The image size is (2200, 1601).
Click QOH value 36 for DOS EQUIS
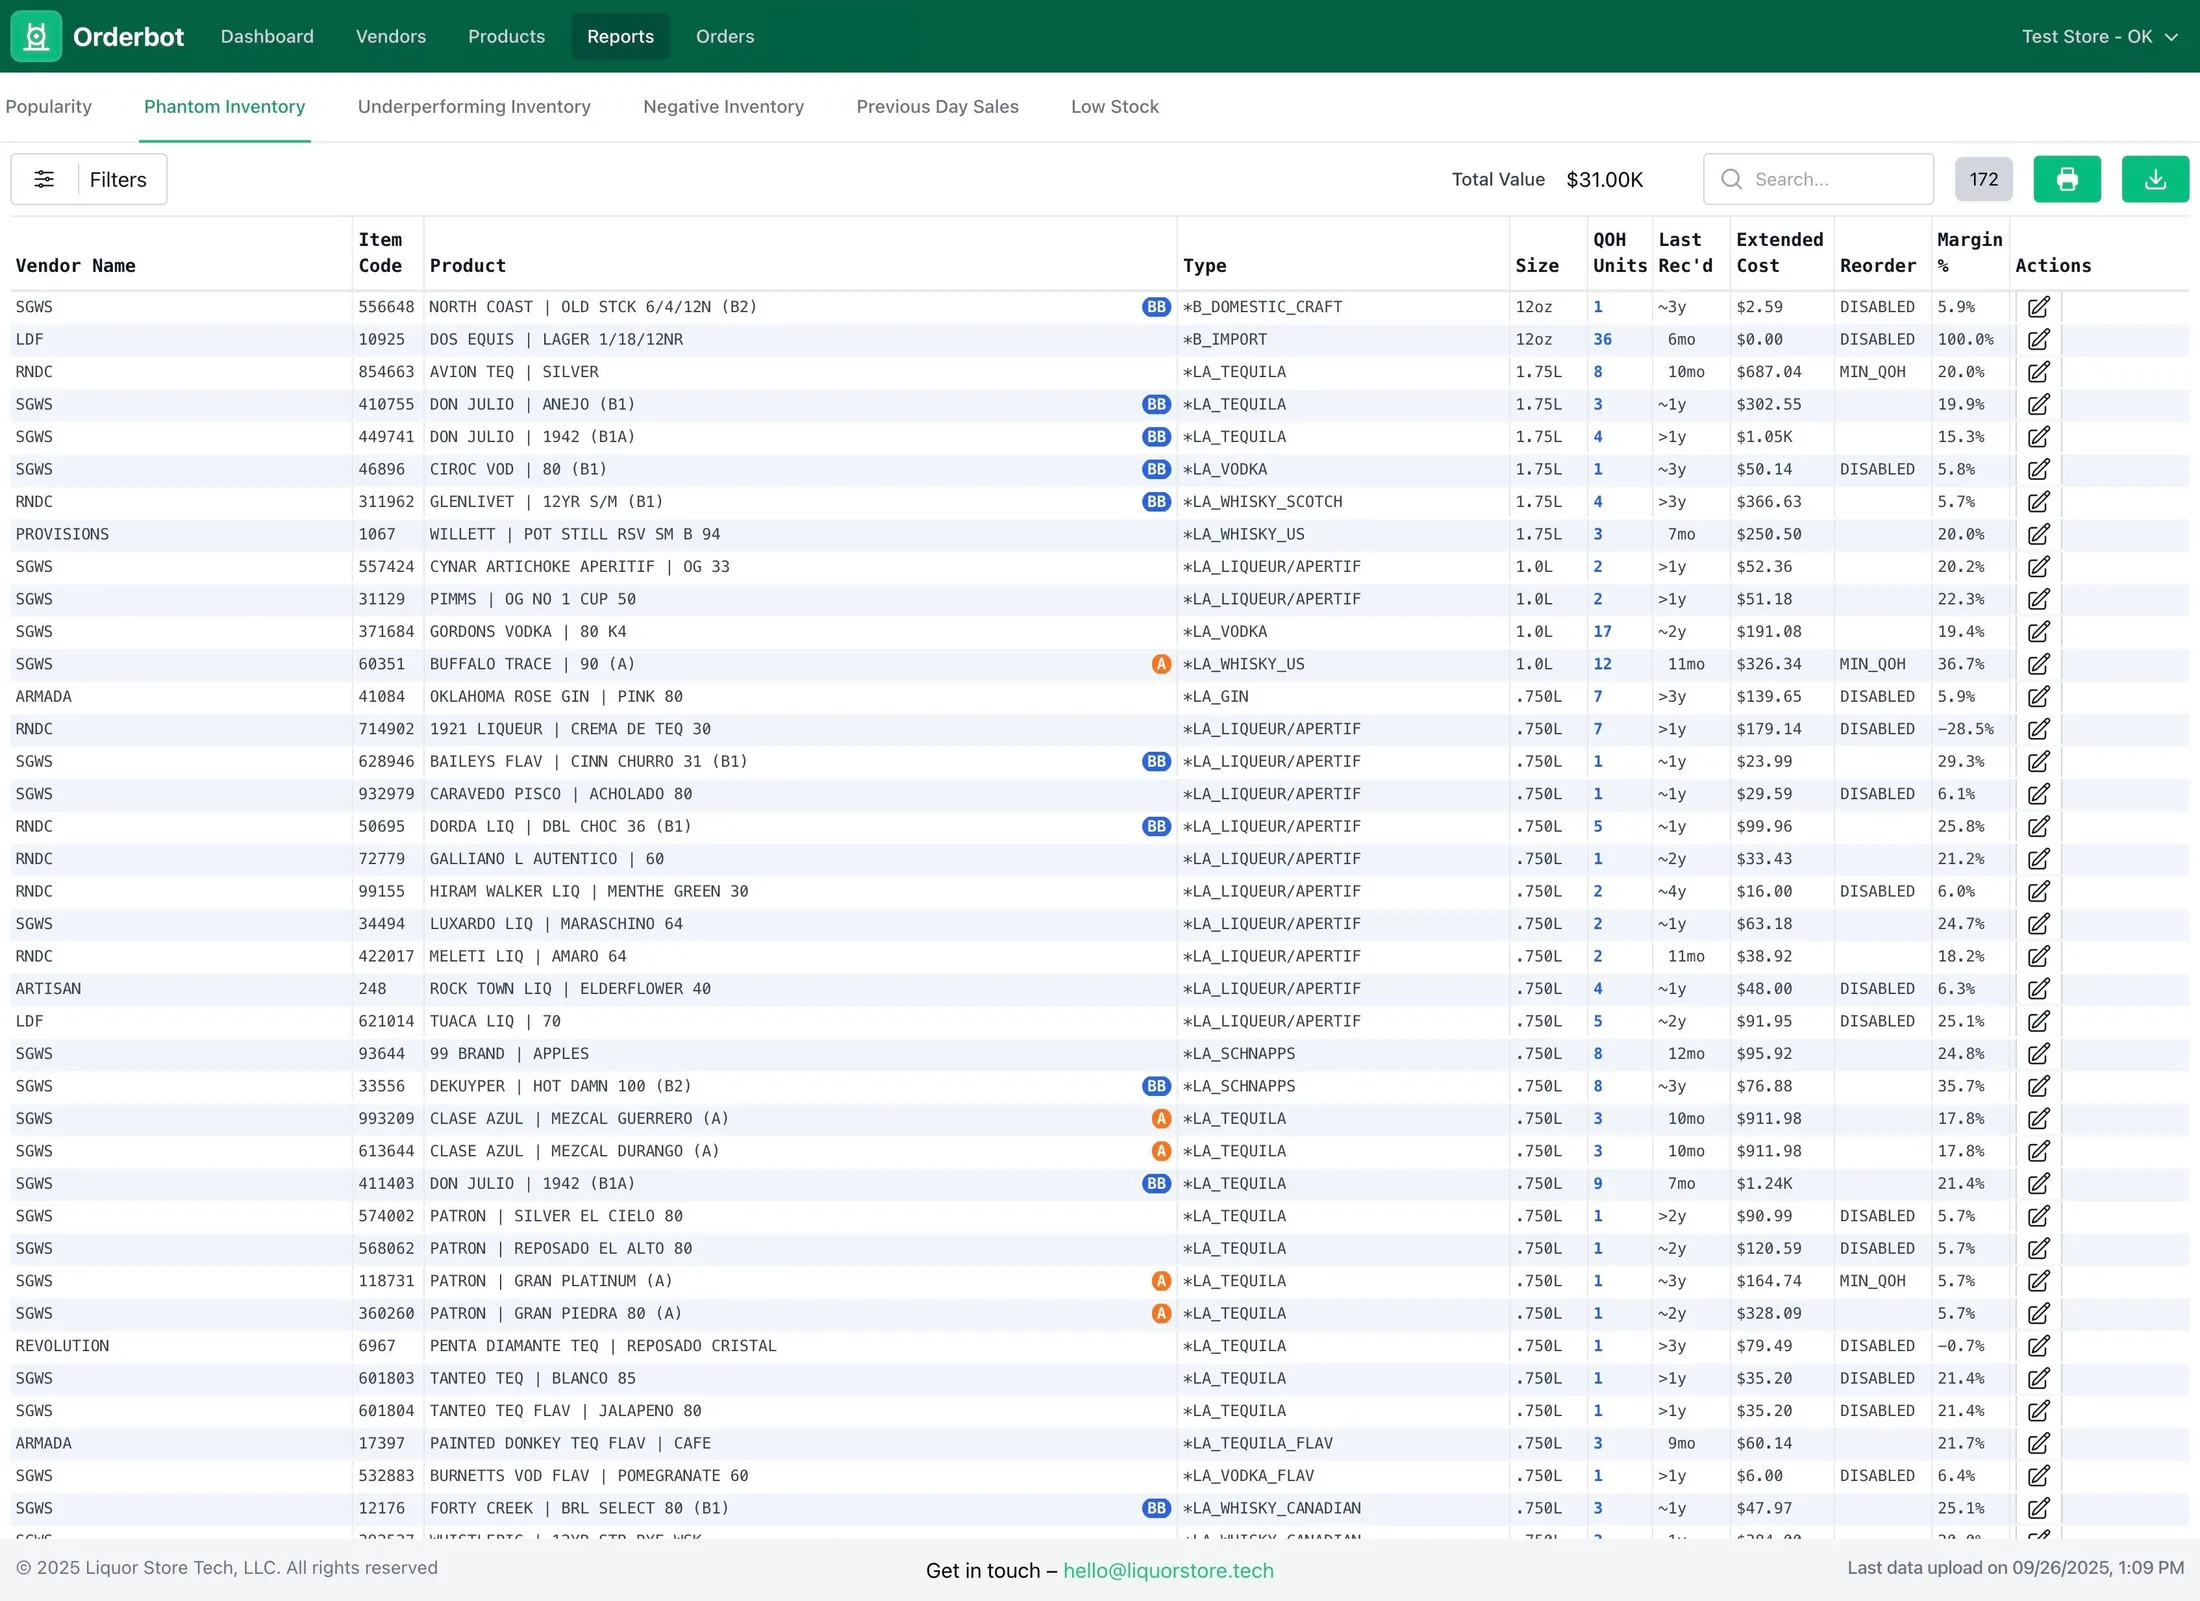(1602, 339)
